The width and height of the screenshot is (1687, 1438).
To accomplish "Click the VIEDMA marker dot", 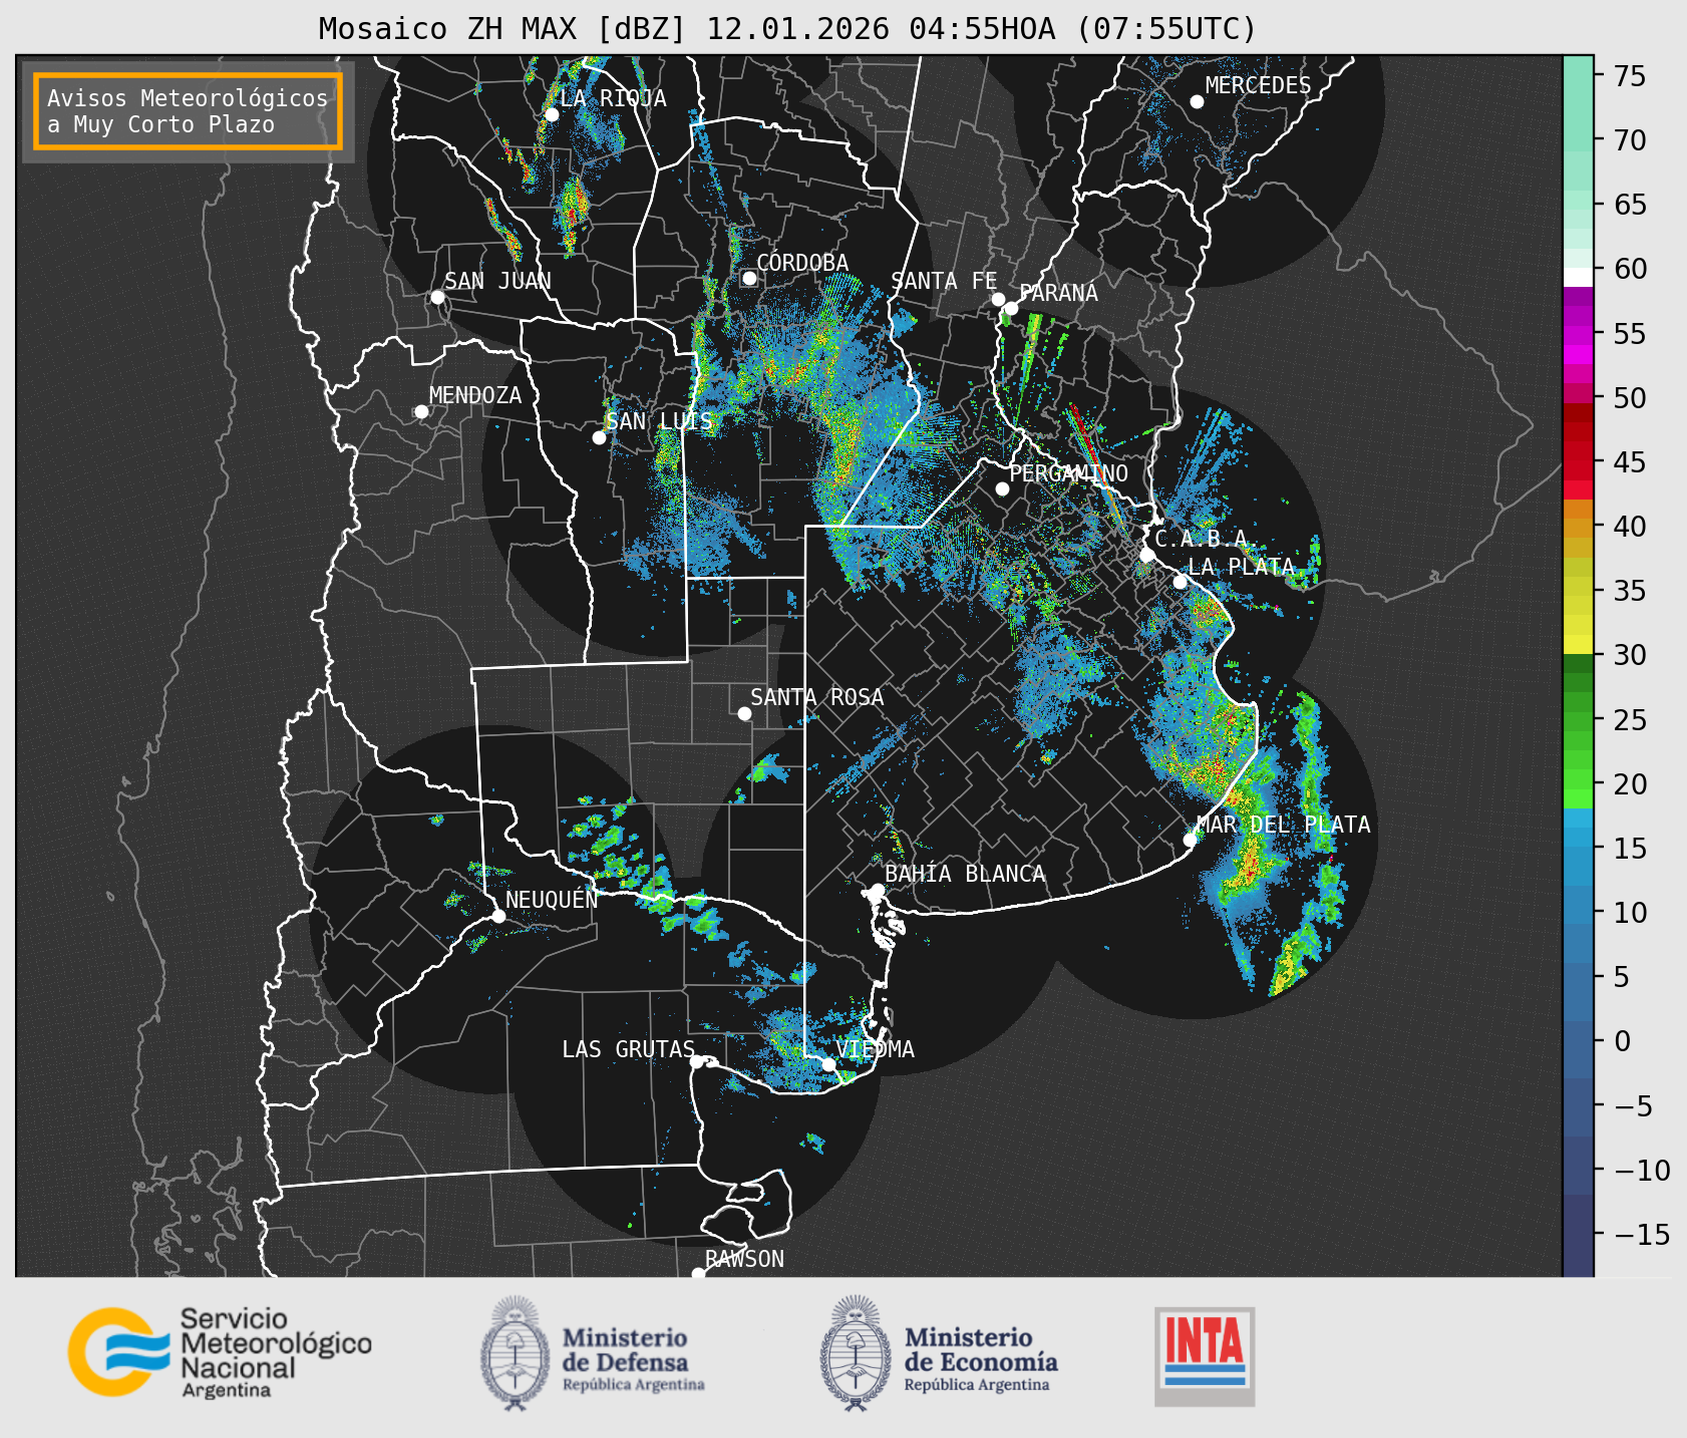I will [x=829, y=1064].
